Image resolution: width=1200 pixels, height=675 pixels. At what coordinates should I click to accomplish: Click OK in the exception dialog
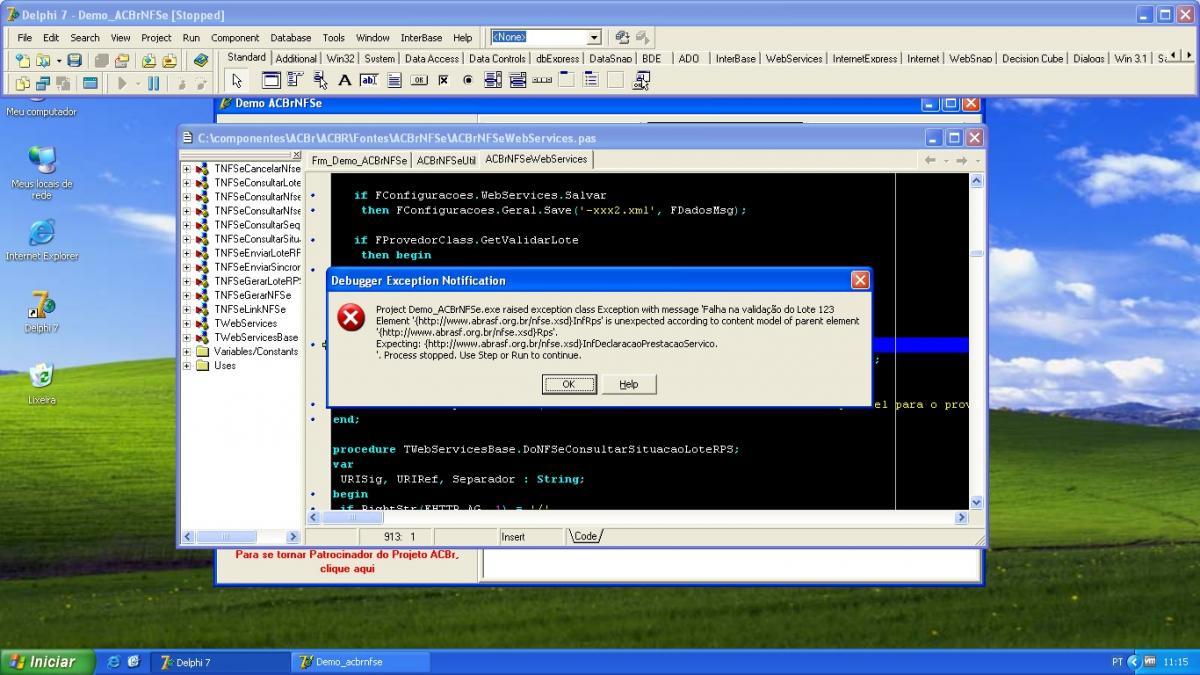point(569,384)
